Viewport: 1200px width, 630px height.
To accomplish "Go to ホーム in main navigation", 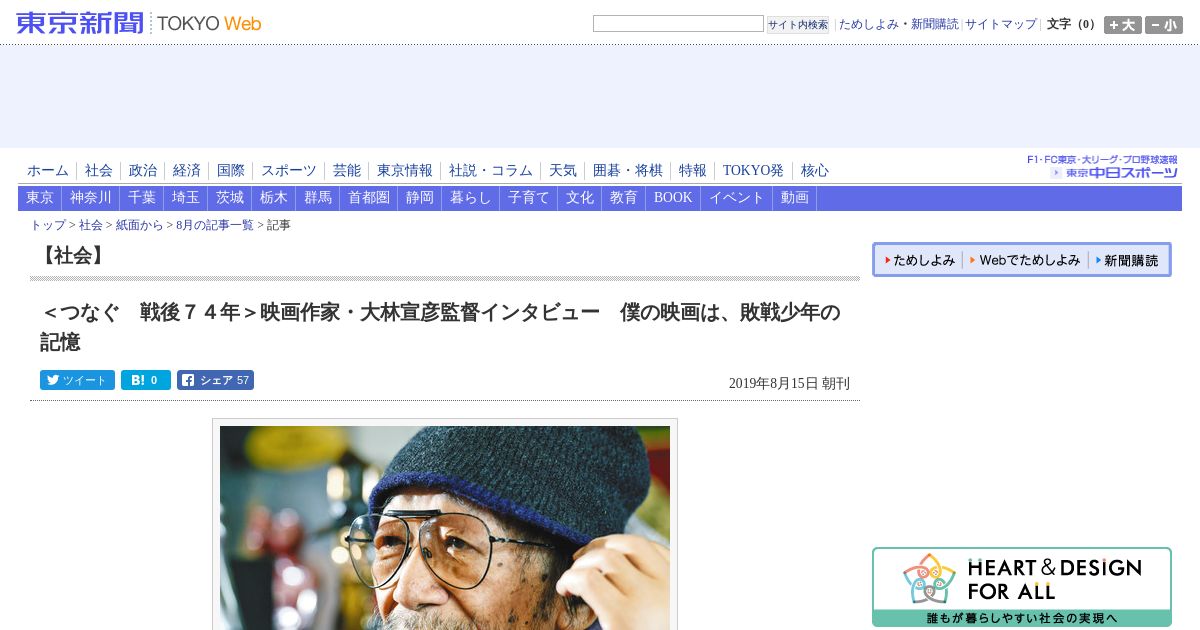I will [48, 171].
